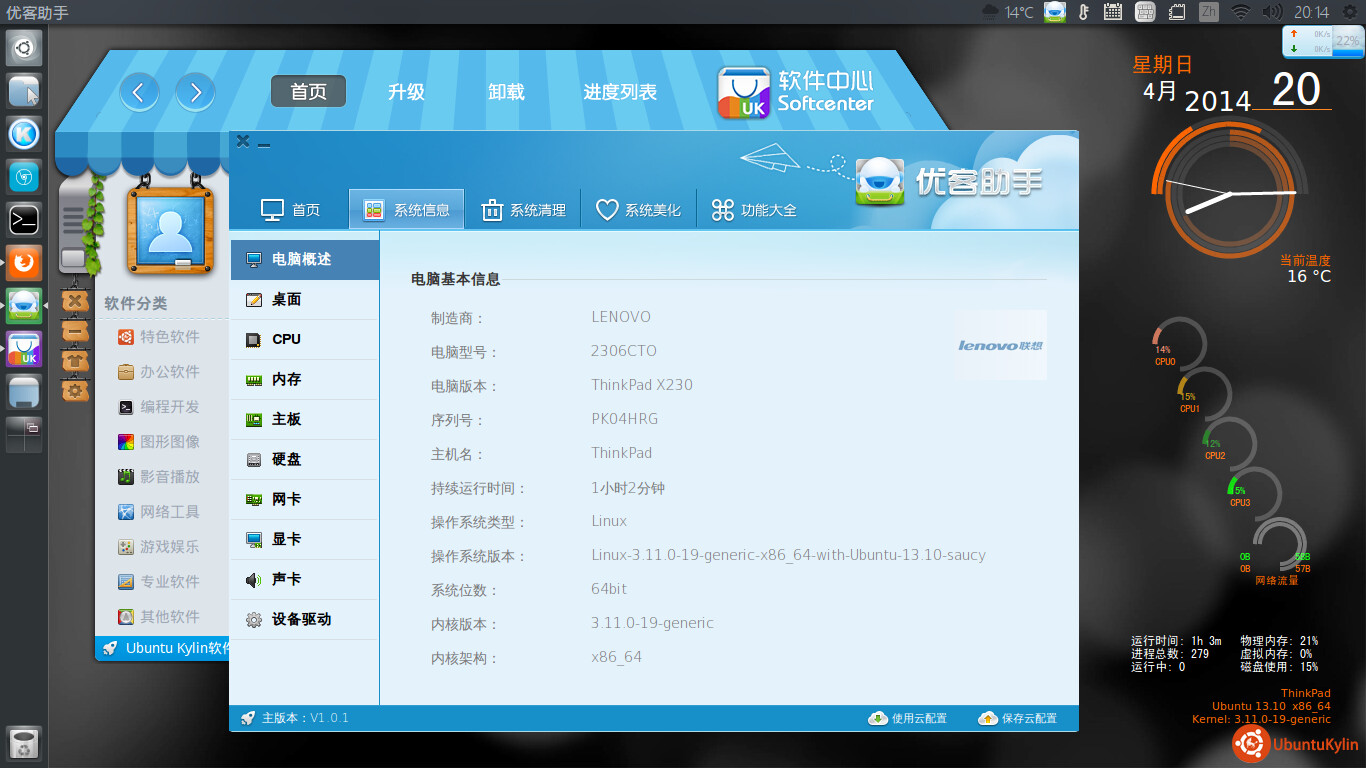Viewport: 1366px width, 768px height.
Task: Select 内存 memory info item
Action: (286, 379)
